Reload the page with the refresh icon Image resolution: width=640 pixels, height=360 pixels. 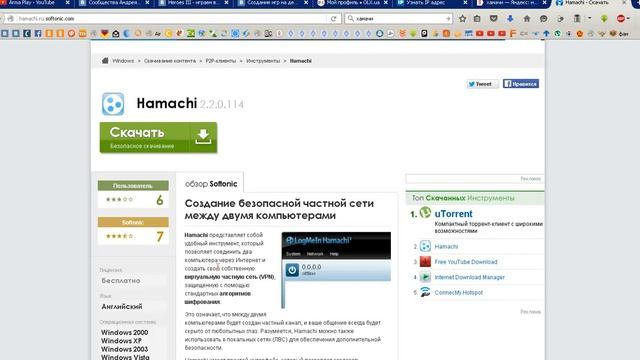(x=333, y=18)
